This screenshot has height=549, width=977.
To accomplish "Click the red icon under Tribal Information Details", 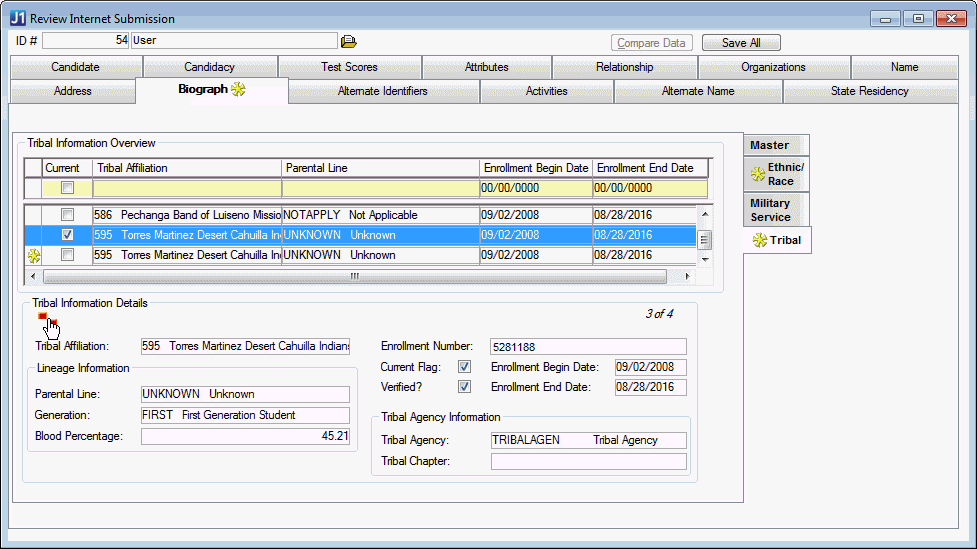I will [x=43, y=317].
